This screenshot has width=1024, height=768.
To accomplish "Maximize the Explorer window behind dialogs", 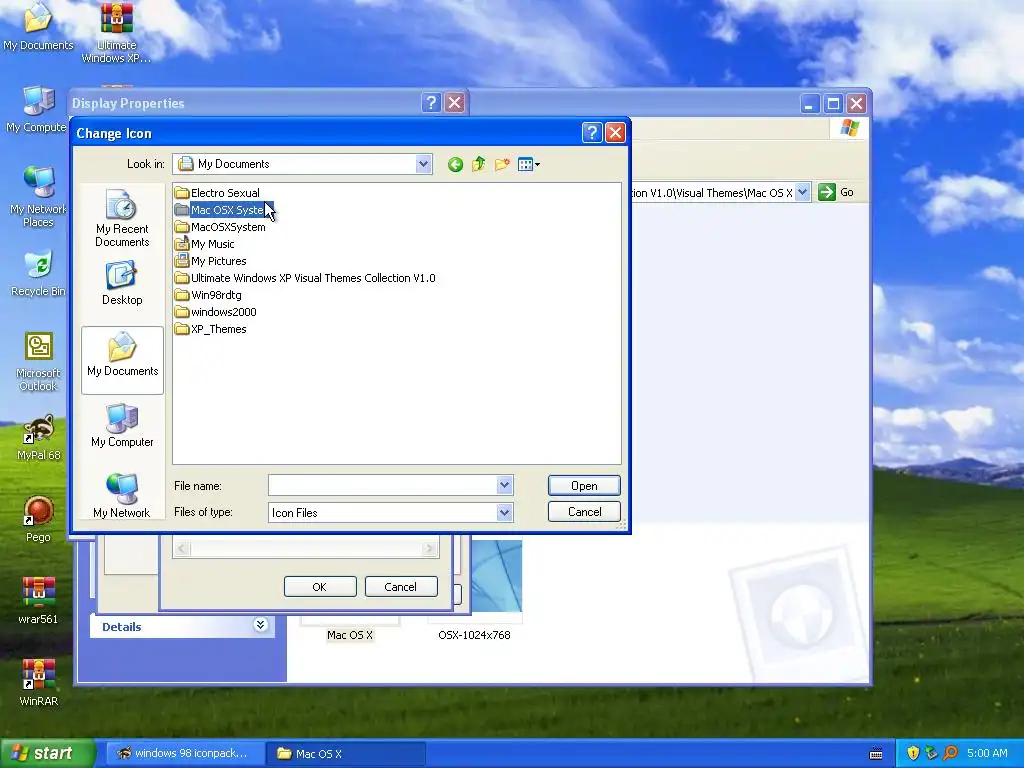I will pyautogui.click(x=833, y=103).
